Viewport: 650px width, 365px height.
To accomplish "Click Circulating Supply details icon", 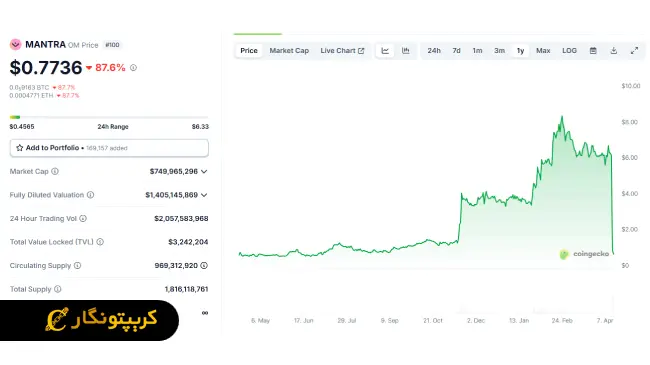I will point(204,265).
